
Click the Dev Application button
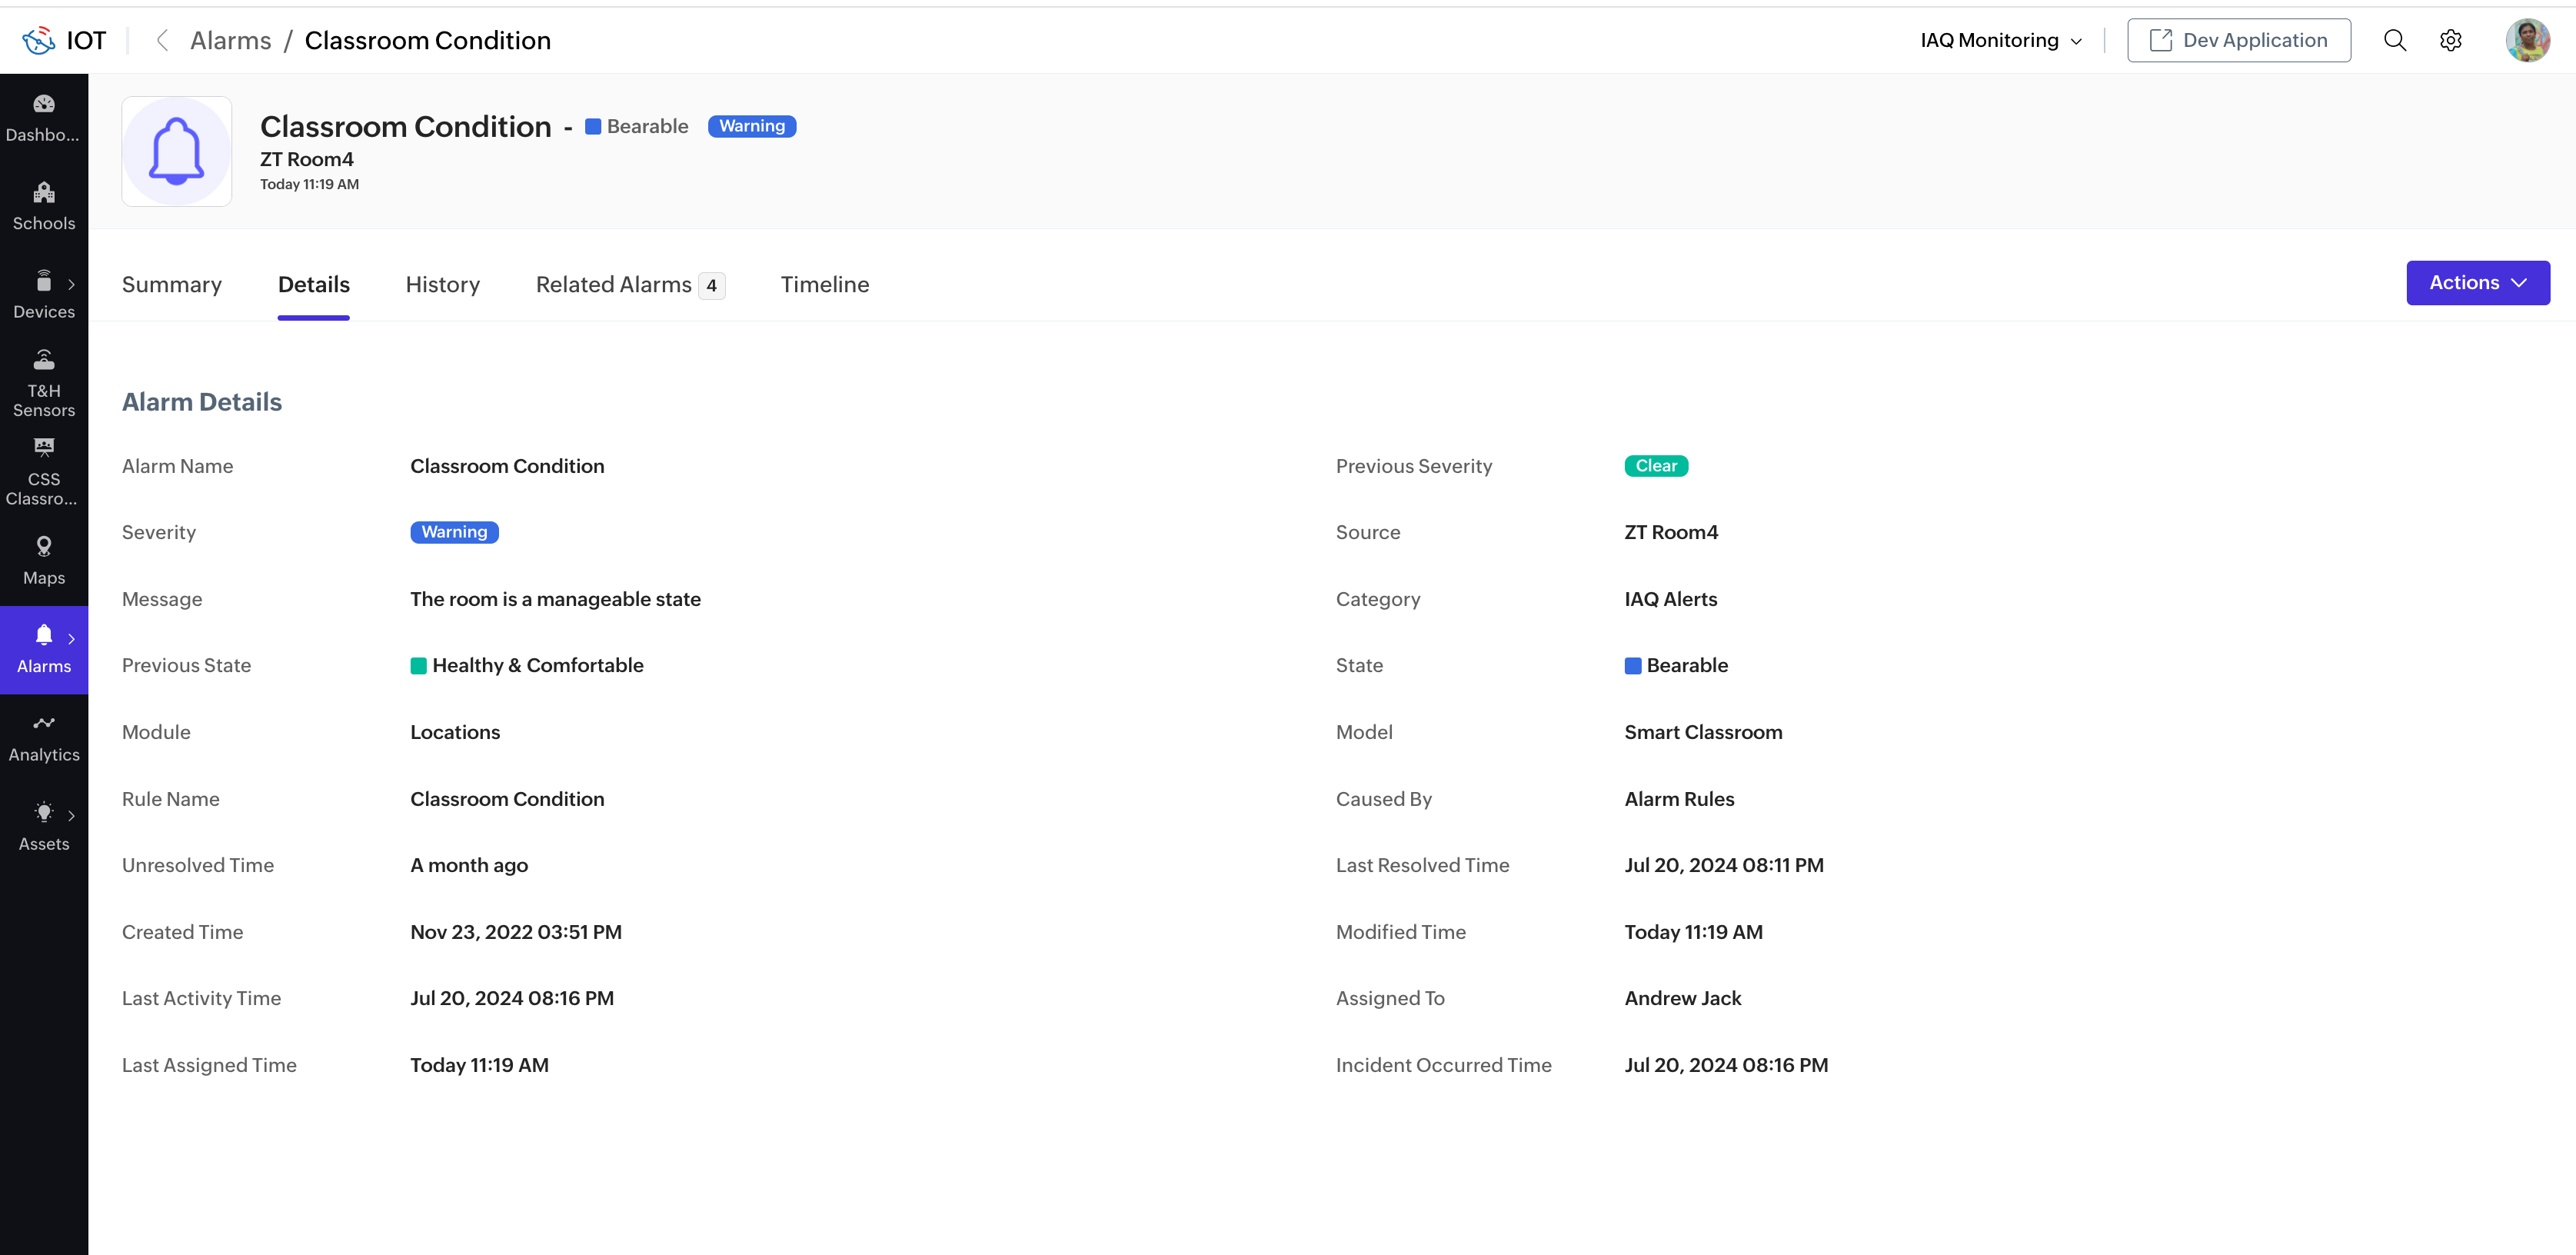pos(2238,40)
